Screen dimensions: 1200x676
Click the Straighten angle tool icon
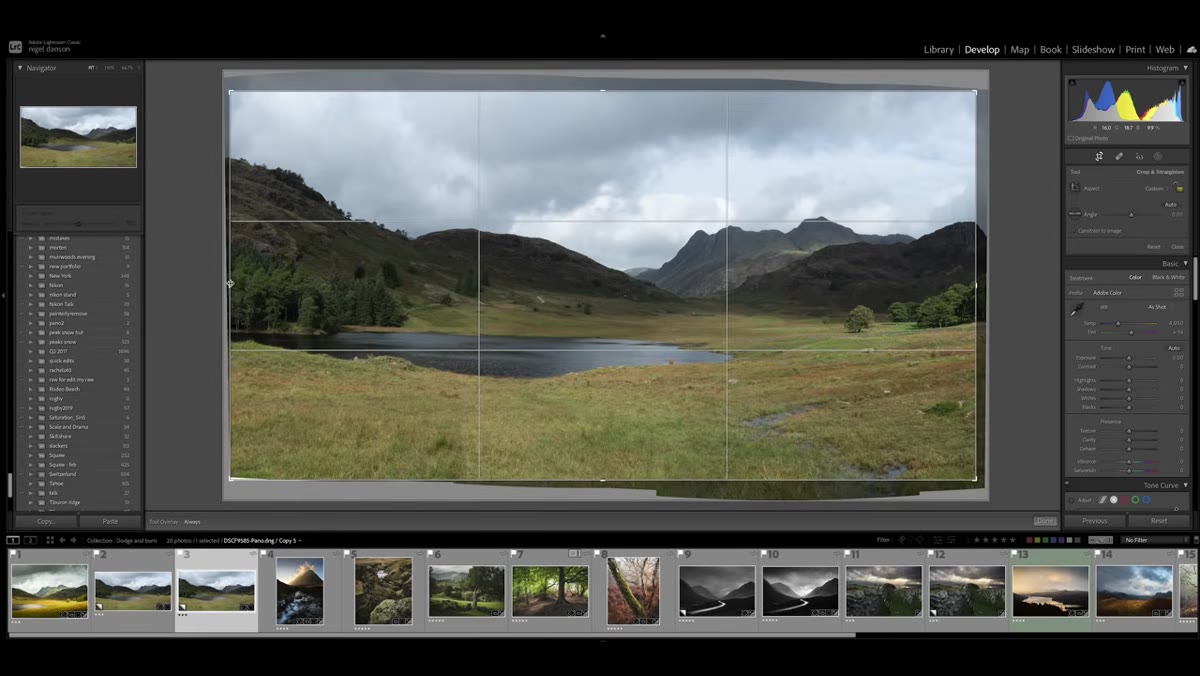click(x=1075, y=214)
